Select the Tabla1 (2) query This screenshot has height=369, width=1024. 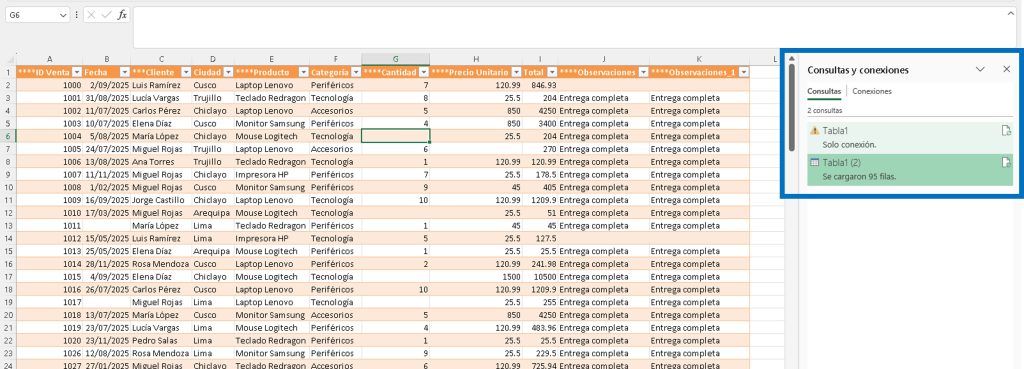tap(910, 170)
